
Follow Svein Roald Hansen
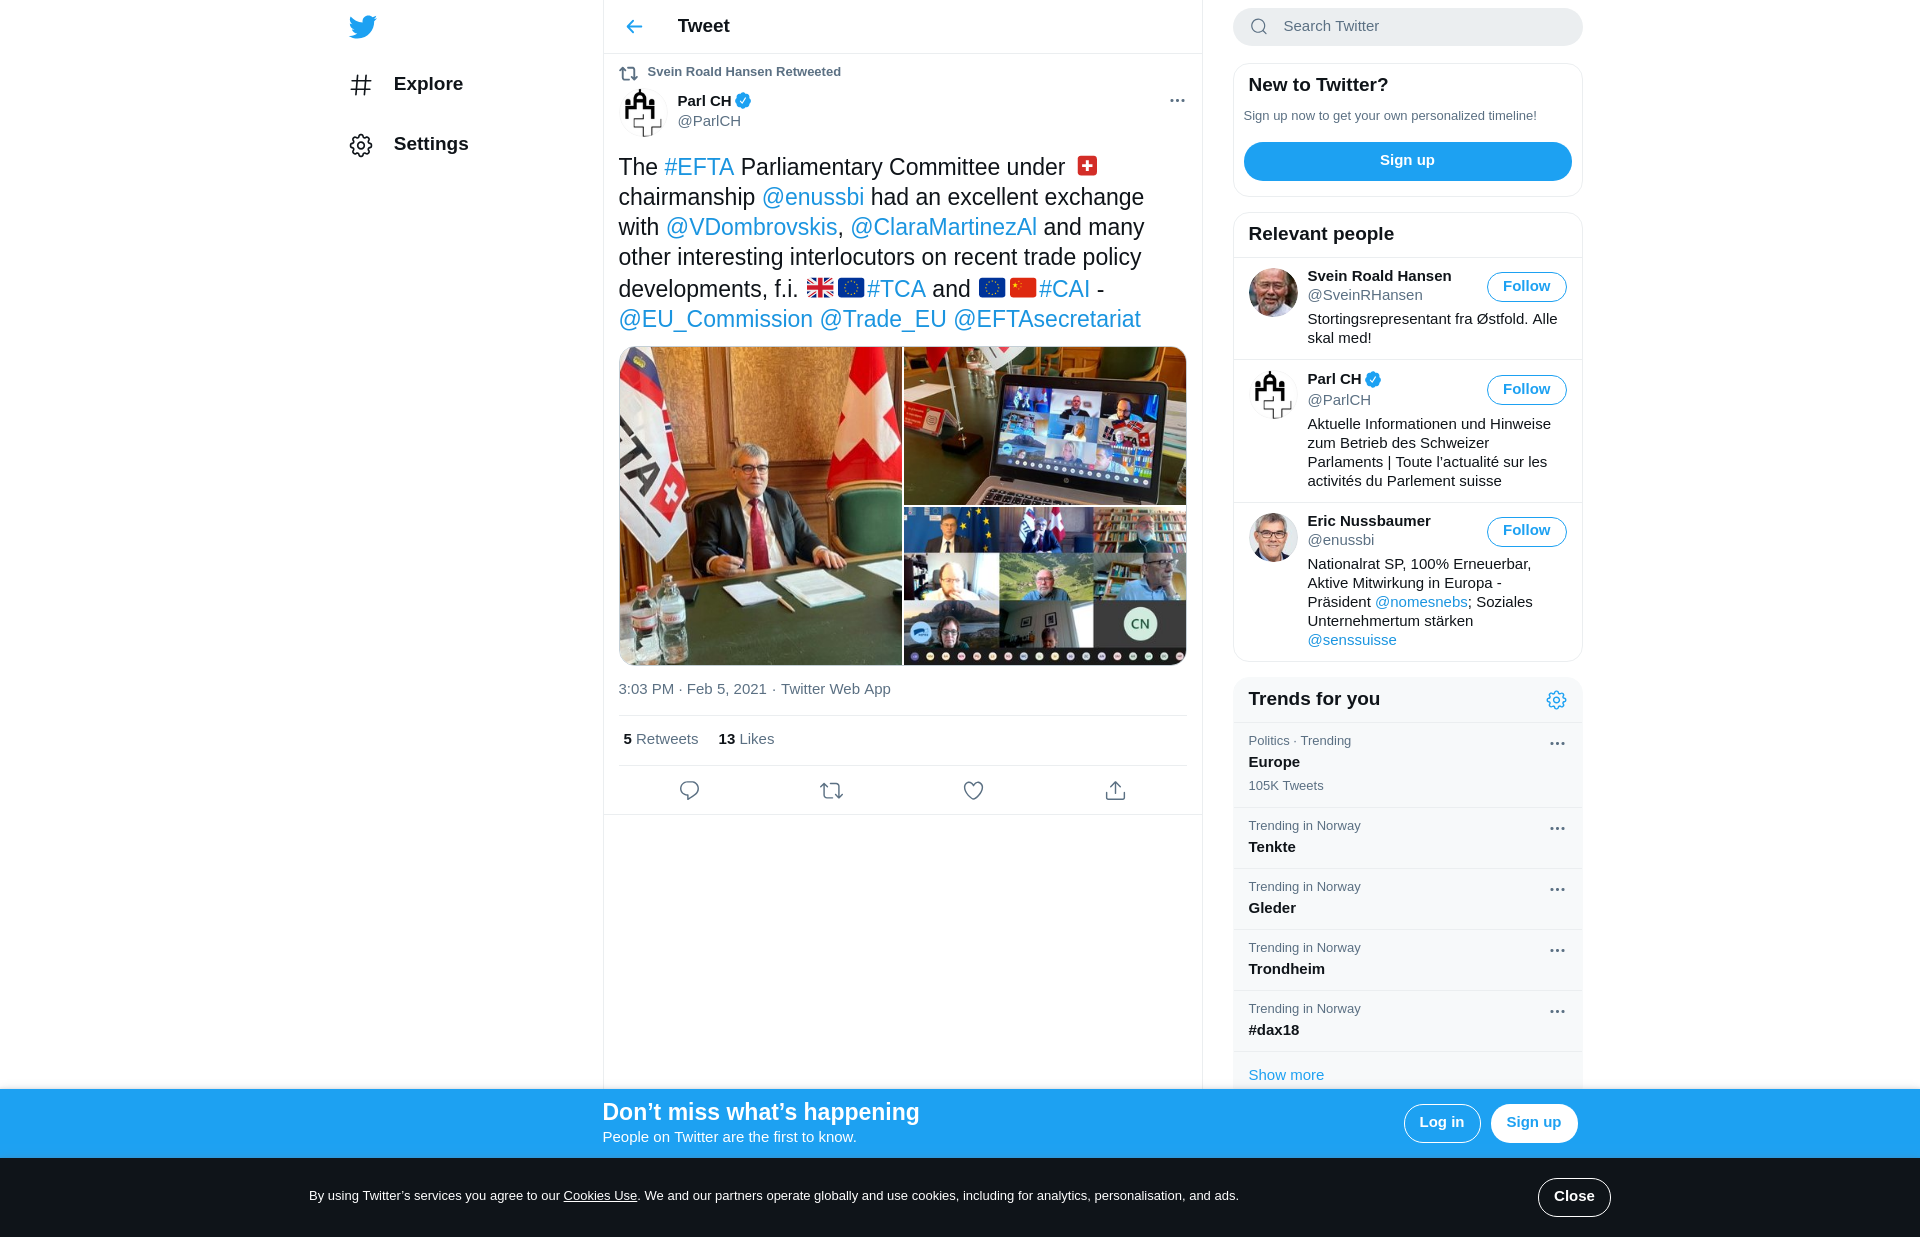pyautogui.click(x=1526, y=287)
